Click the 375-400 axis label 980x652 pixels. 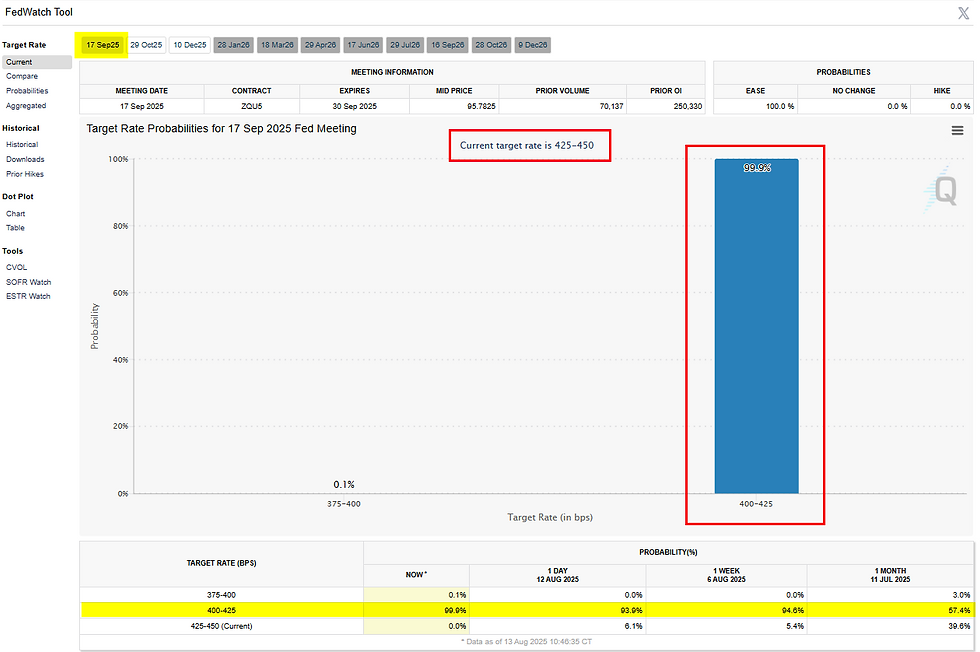(344, 504)
